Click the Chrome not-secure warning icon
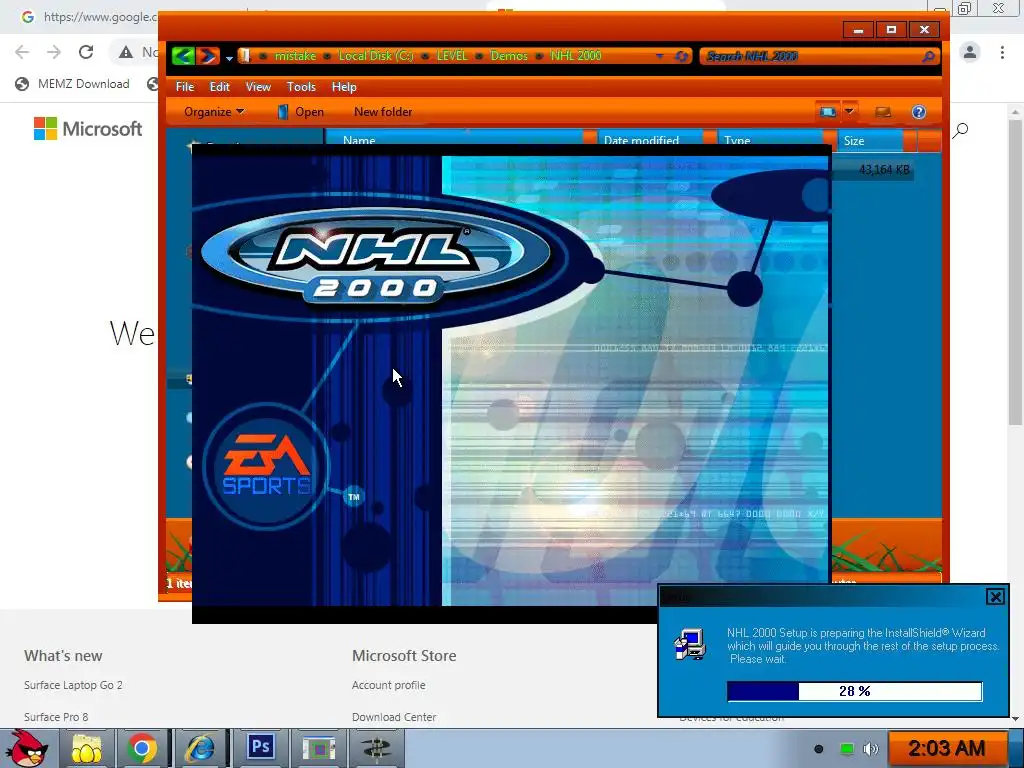 [126, 52]
